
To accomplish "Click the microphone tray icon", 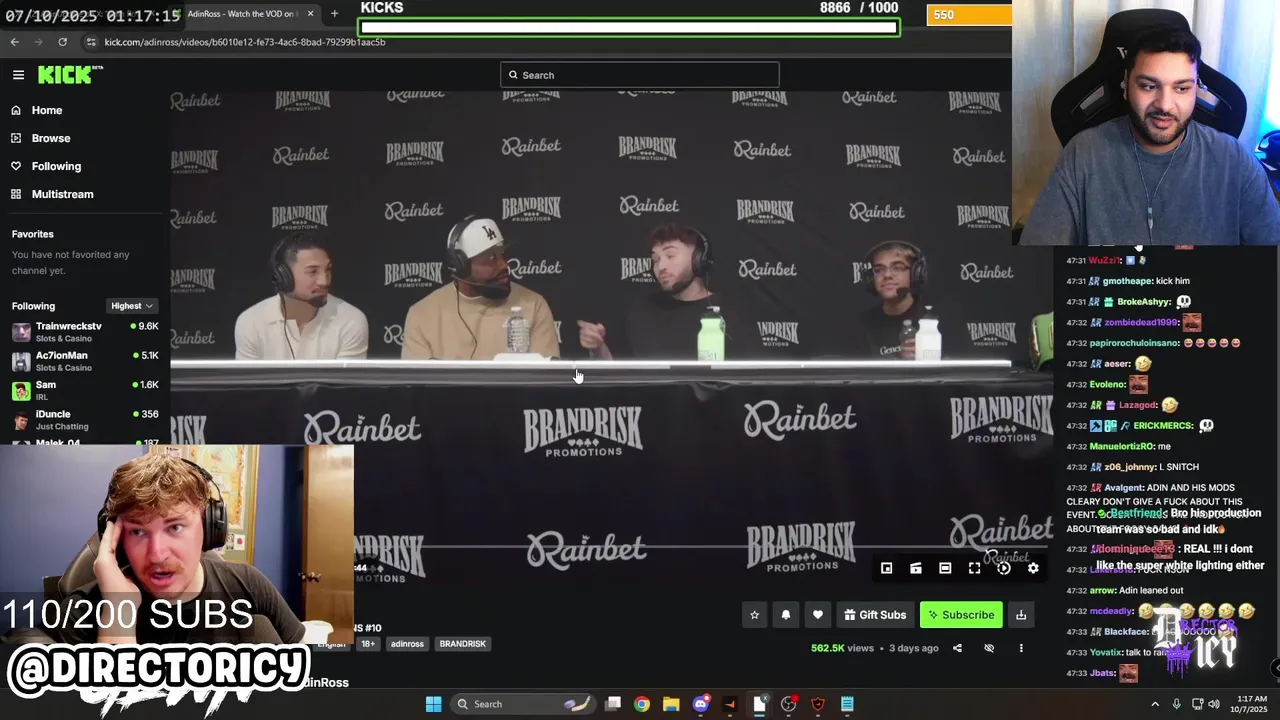I will 1176,704.
